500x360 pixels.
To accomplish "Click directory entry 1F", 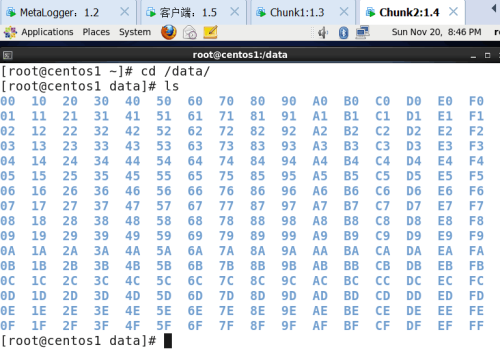I will 39,326.
